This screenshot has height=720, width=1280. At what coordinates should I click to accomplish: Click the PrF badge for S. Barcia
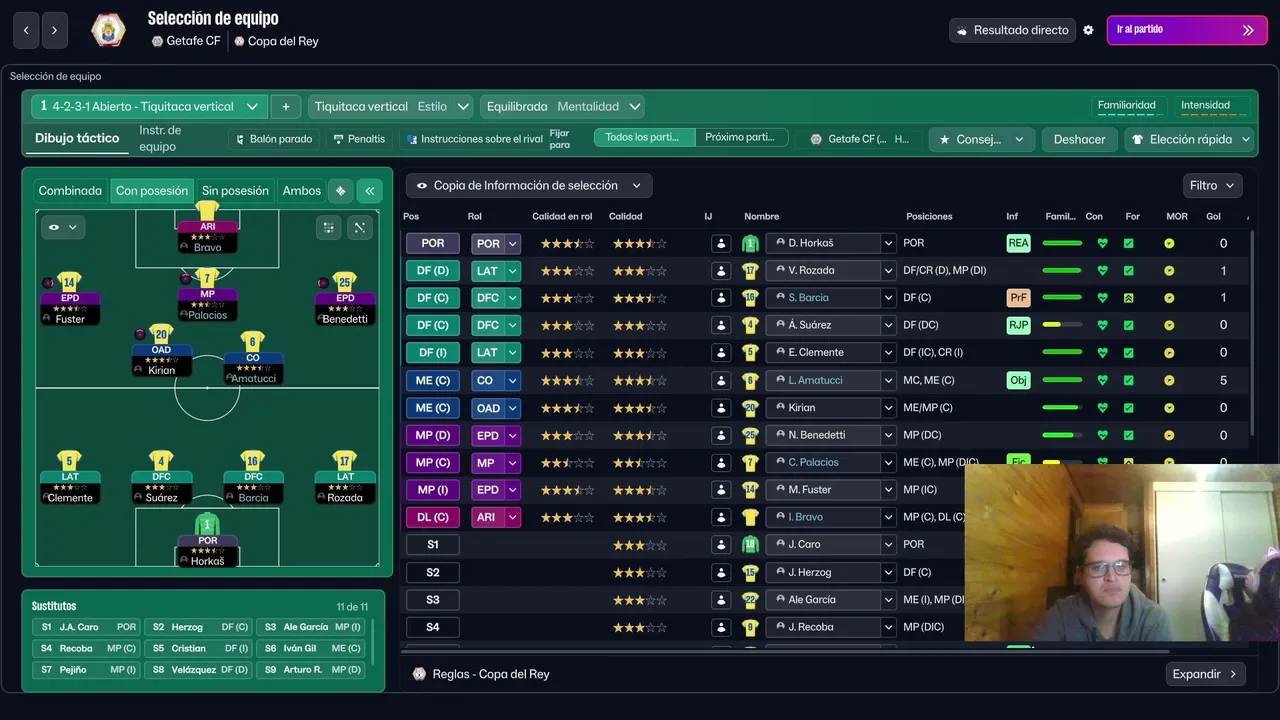pos(1018,298)
